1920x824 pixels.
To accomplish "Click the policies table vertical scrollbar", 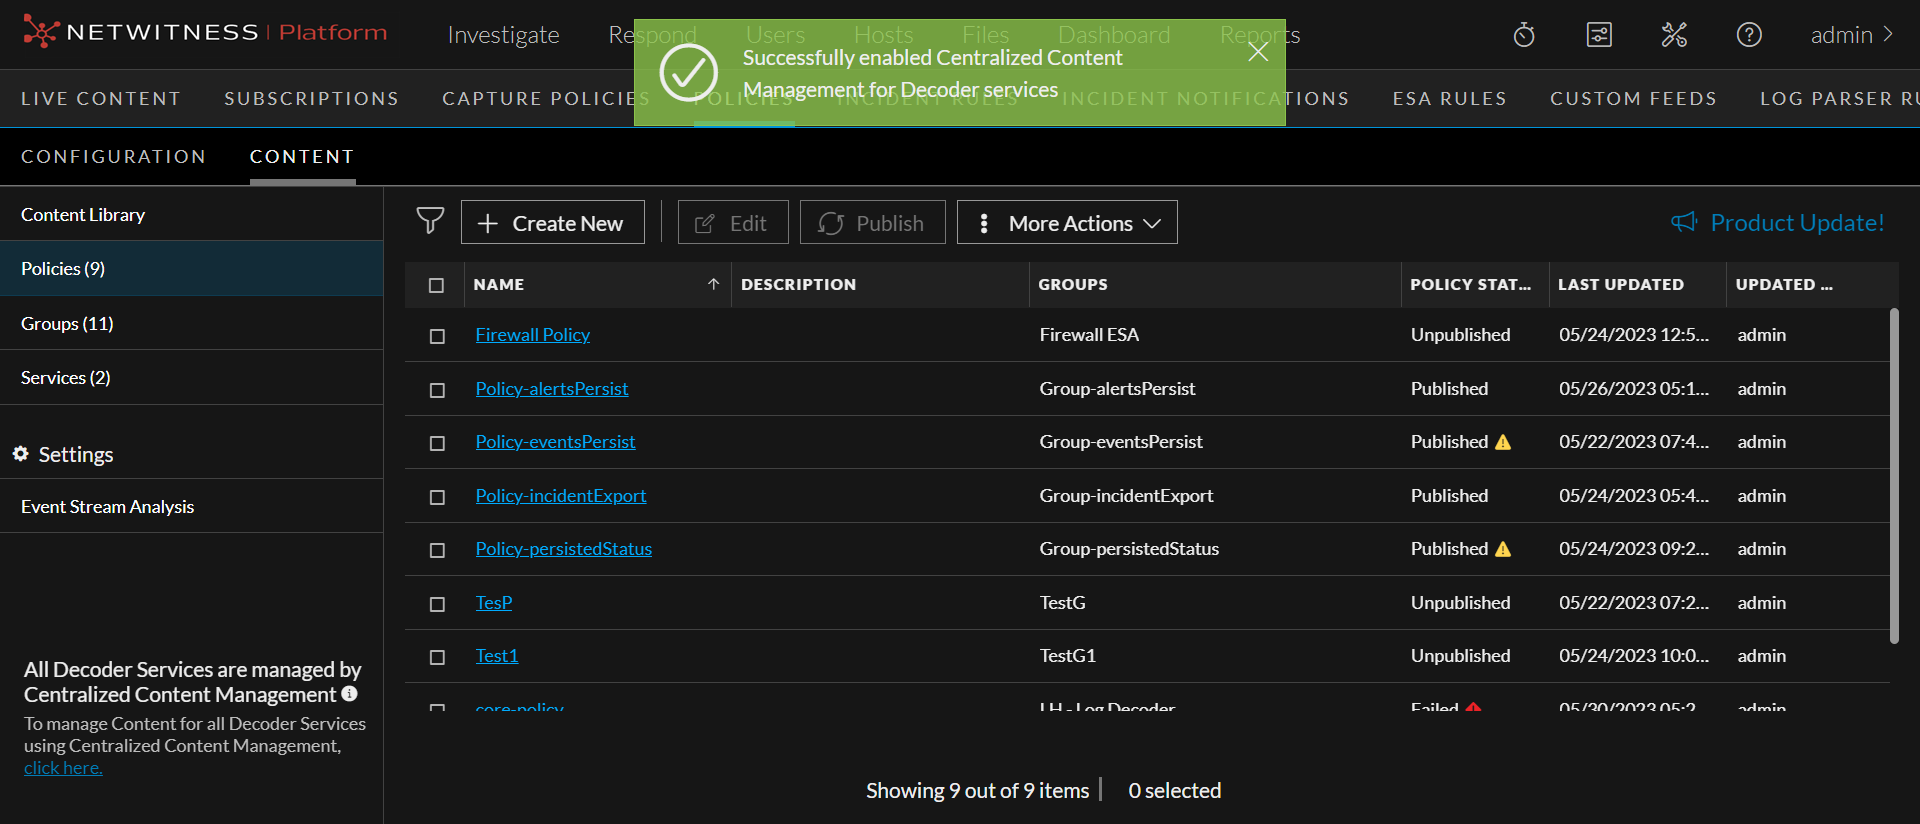I will point(1894,475).
